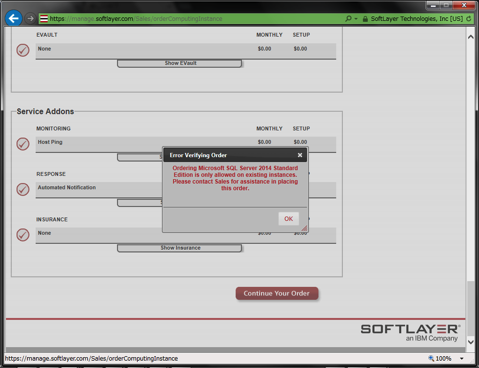
Task: Click the red error message text
Action: [235, 178]
